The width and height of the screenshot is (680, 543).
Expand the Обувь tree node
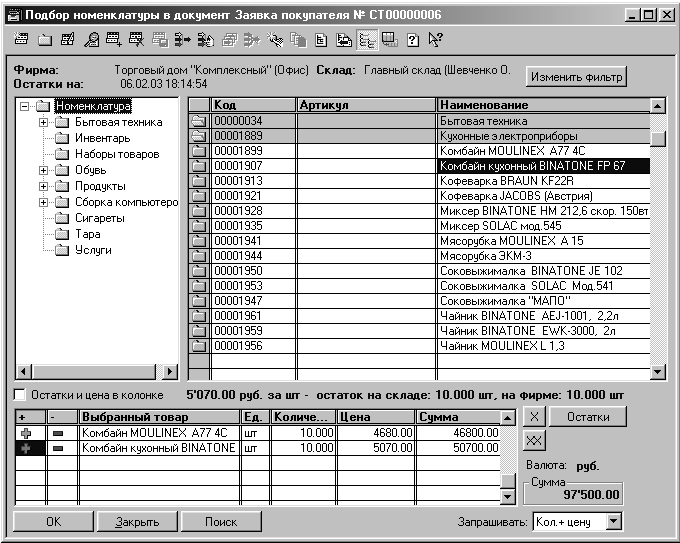point(43,170)
